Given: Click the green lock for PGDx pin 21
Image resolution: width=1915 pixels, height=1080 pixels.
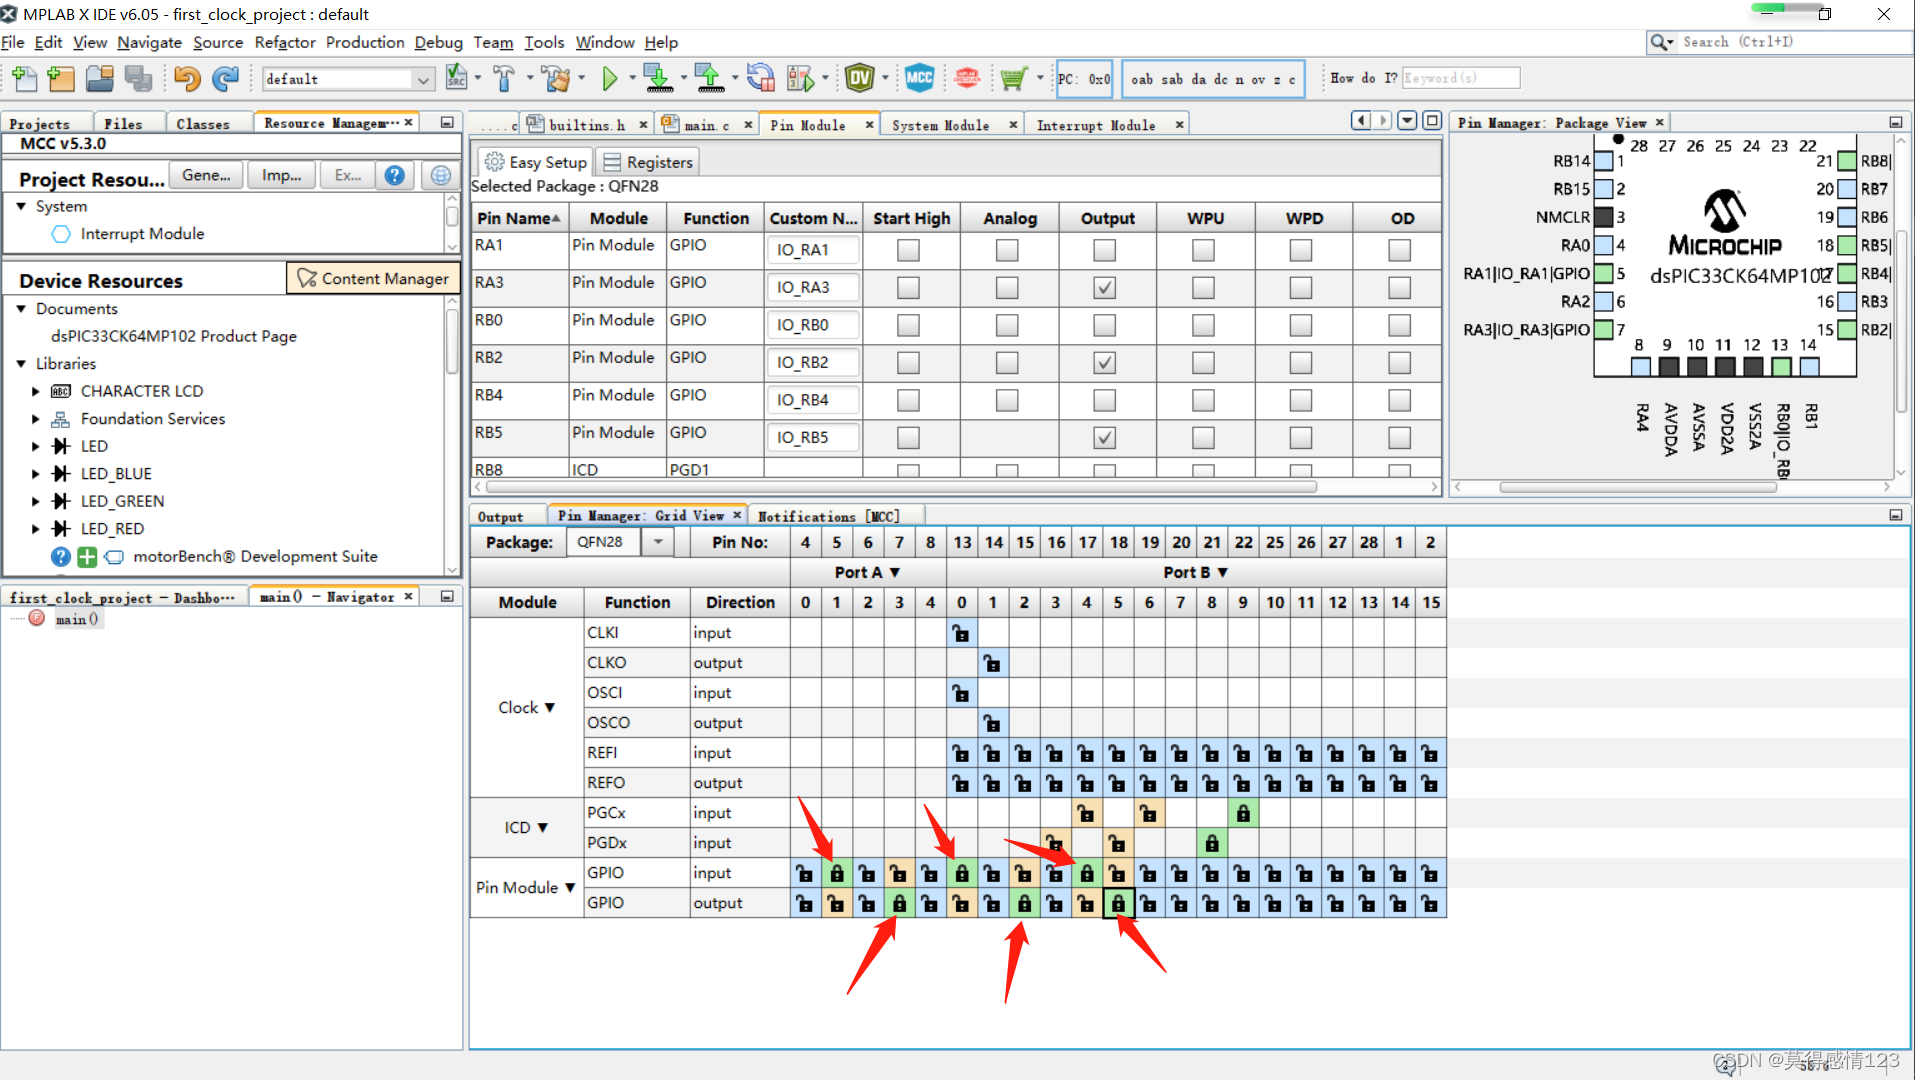Looking at the screenshot, I should [x=1212, y=843].
